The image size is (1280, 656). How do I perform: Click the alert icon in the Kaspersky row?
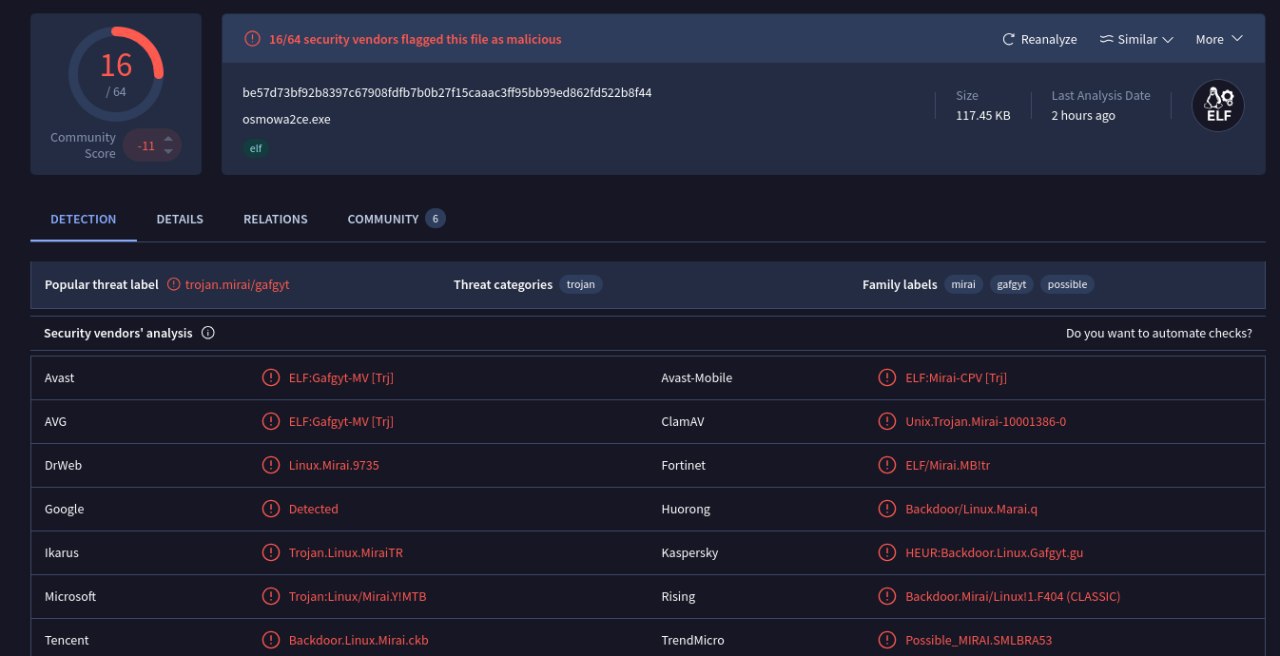[887, 552]
